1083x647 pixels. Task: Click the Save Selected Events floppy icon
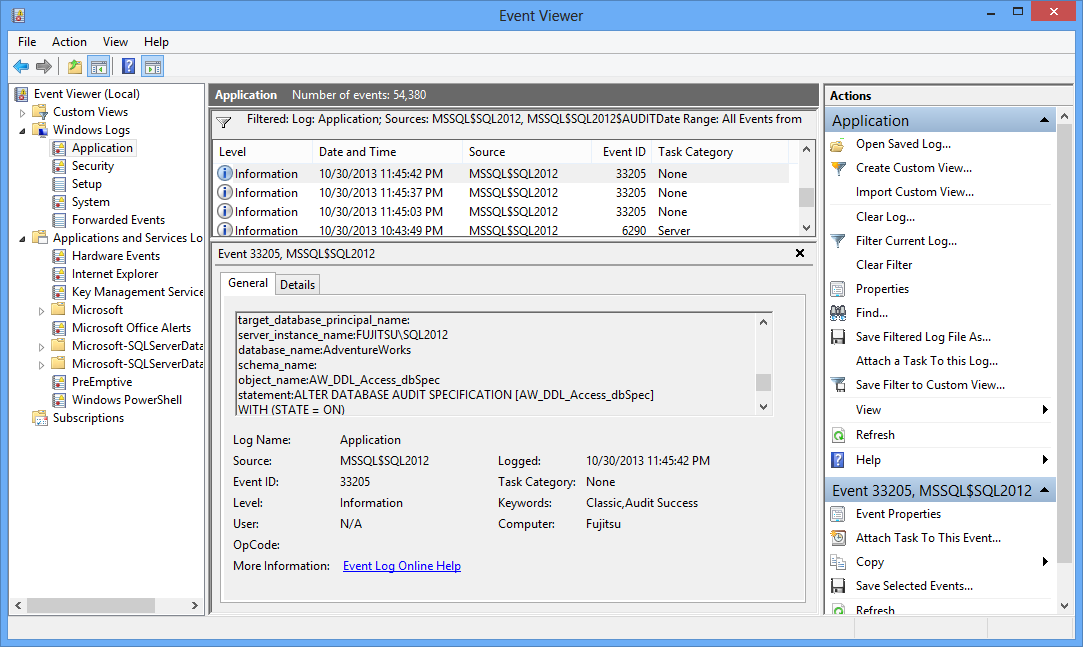click(x=838, y=586)
